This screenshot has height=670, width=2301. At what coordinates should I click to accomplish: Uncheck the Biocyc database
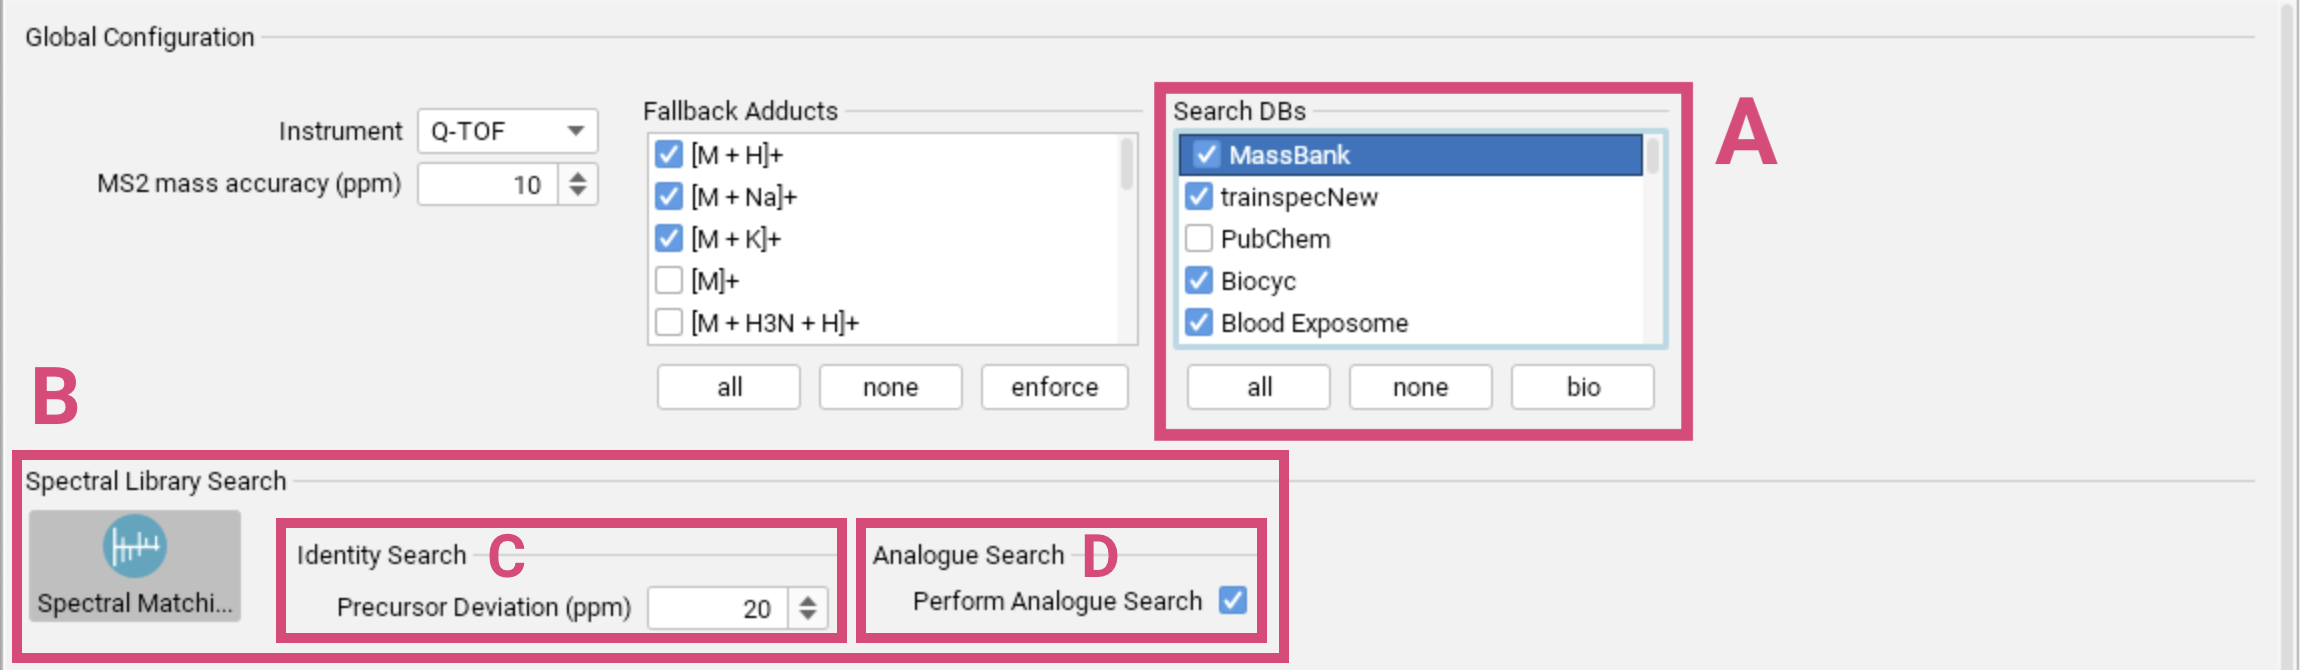[x=1199, y=281]
